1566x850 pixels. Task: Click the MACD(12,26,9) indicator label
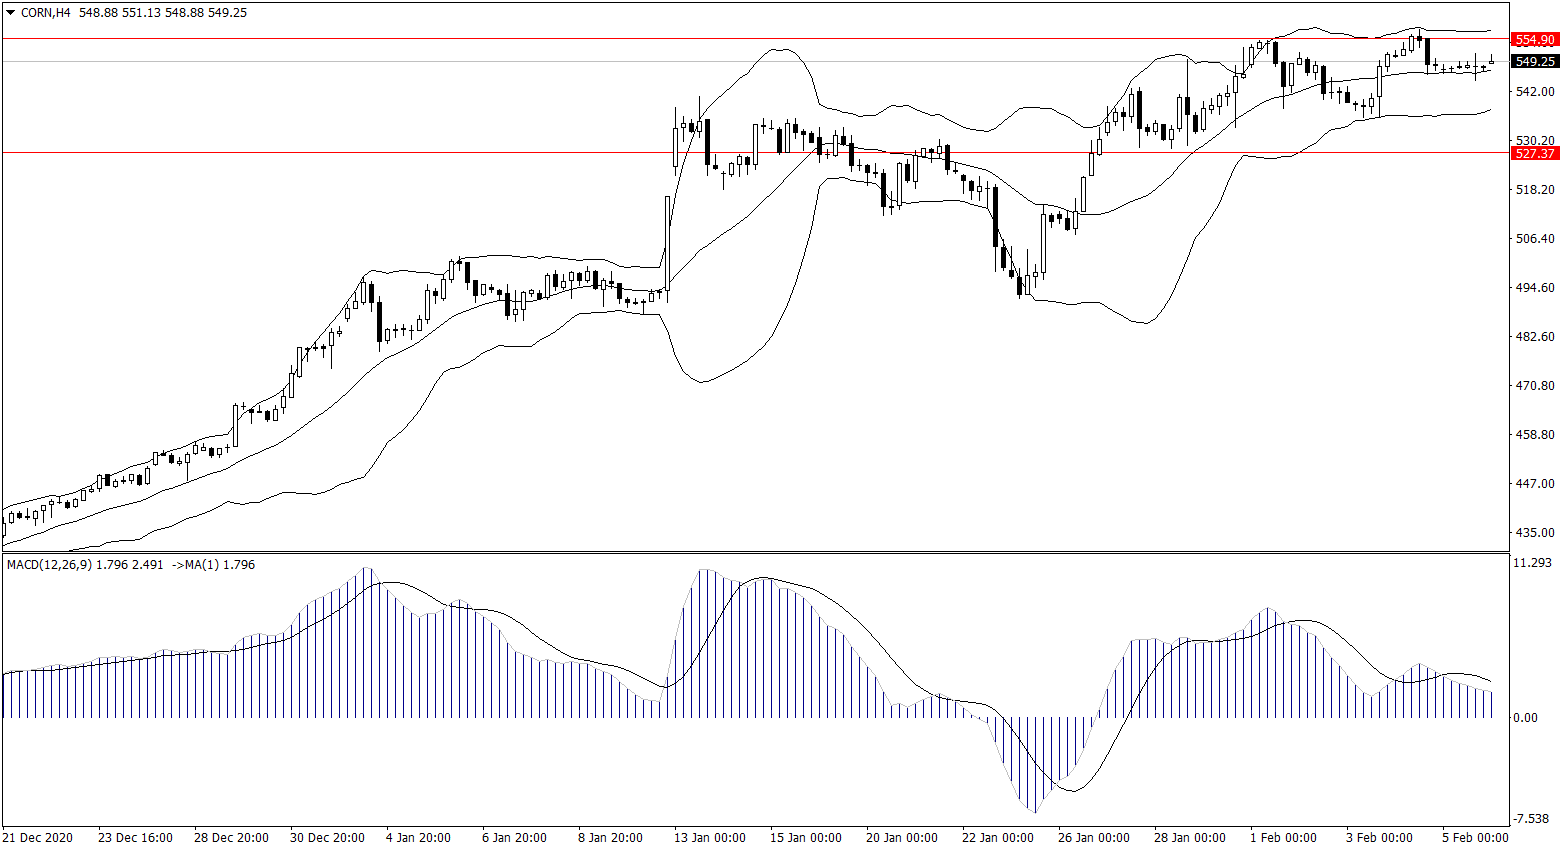[x=49, y=565]
